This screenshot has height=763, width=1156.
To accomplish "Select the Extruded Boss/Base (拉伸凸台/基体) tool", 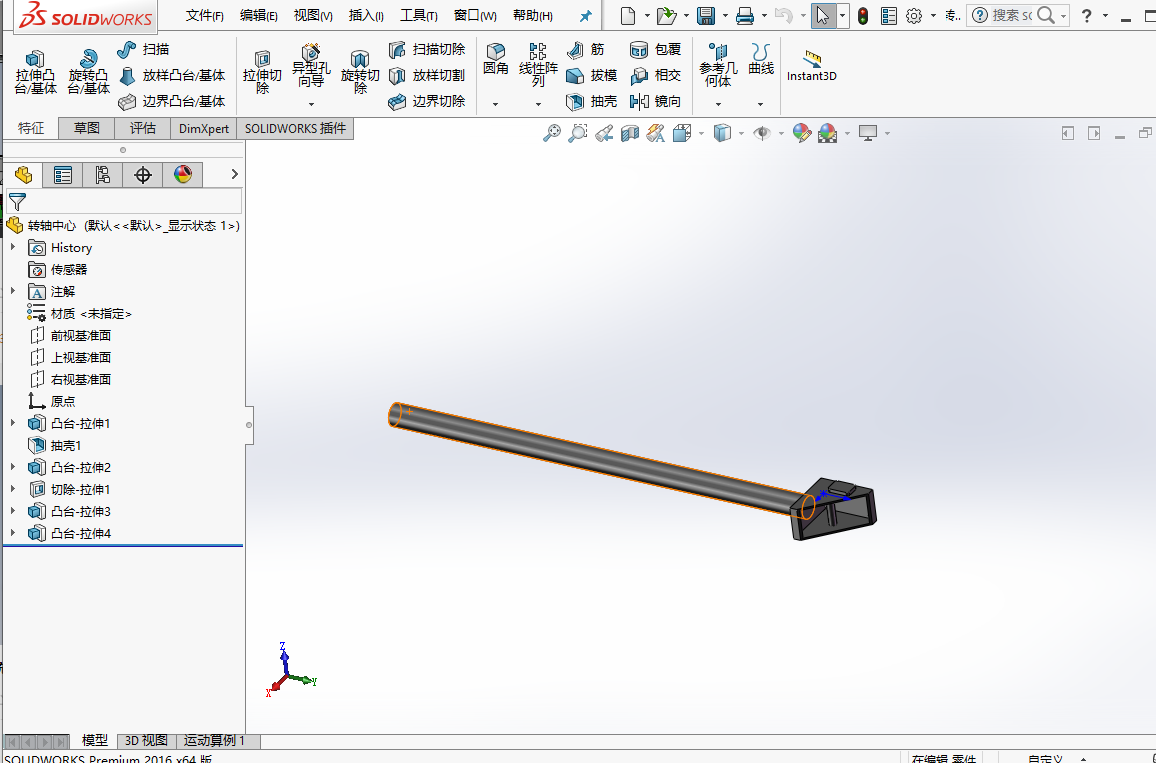I will point(35,72).
